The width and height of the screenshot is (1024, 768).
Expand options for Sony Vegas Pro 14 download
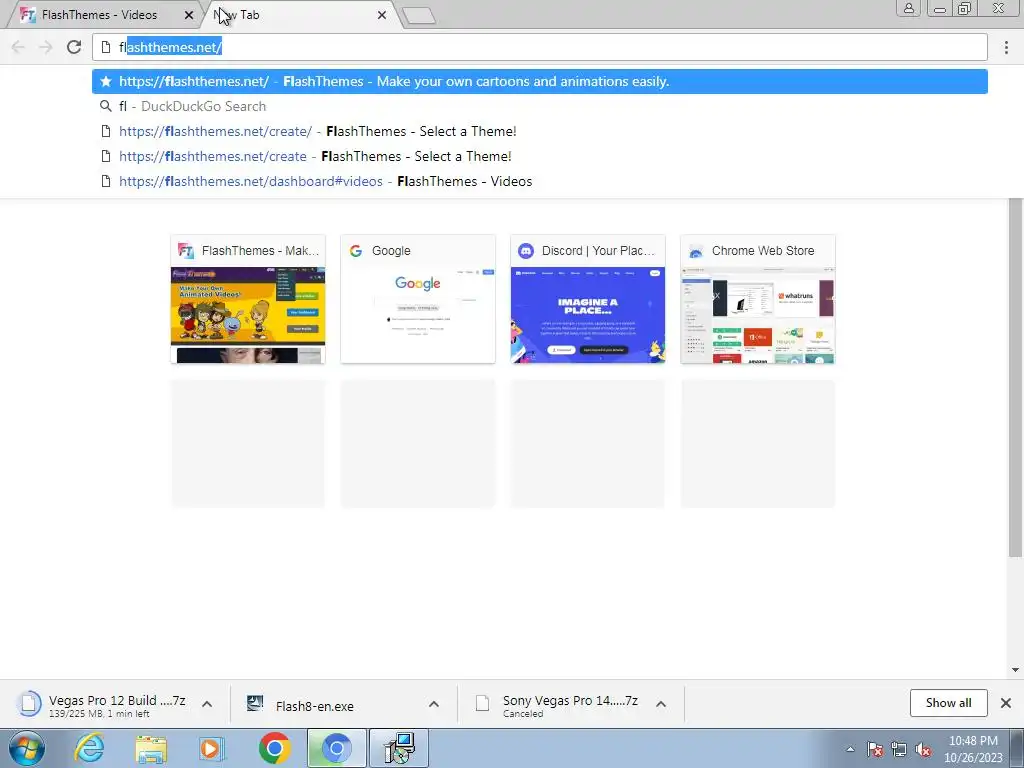pyautogui.click(x=661, y=704)
